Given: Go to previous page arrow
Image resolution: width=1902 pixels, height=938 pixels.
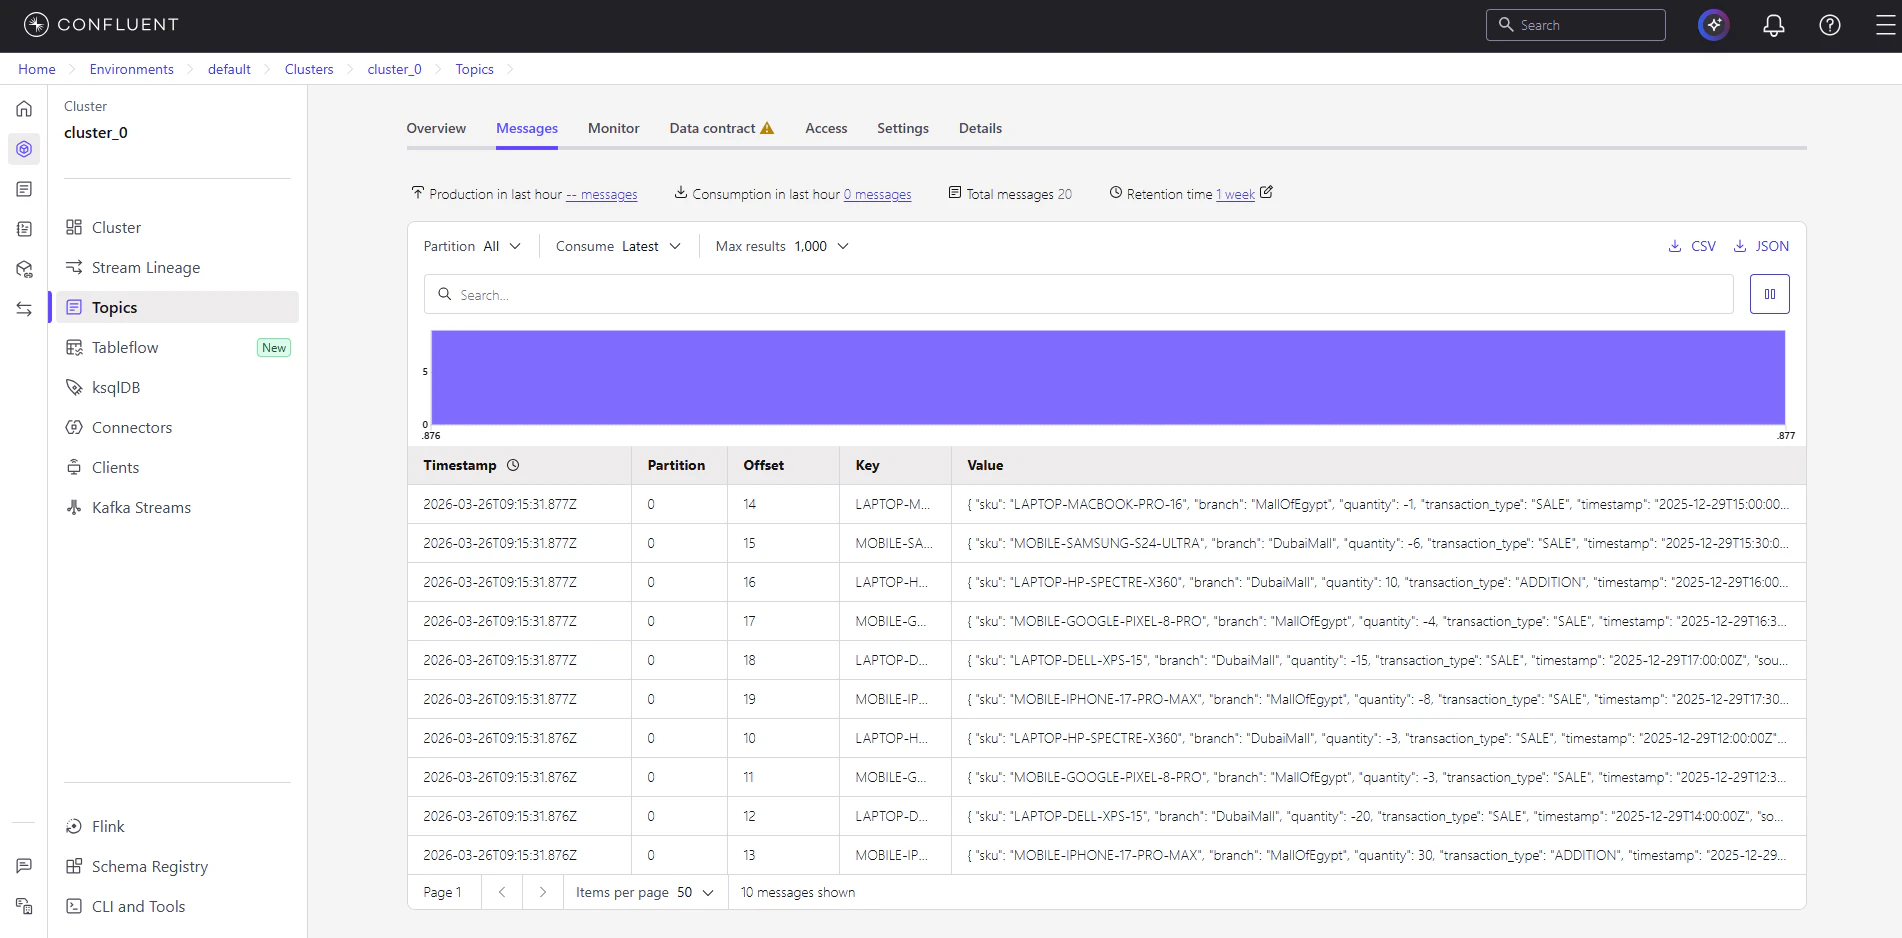Looking at the screenshot, I should (502, 892).
